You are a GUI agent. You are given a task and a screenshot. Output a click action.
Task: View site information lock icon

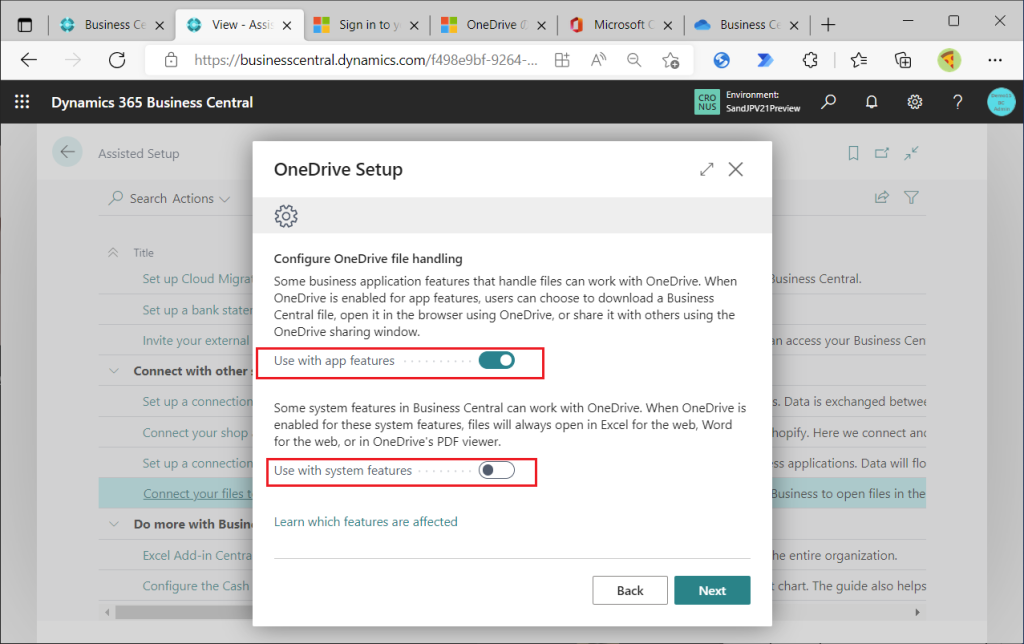pyautogui.click(x=171, y=60)
